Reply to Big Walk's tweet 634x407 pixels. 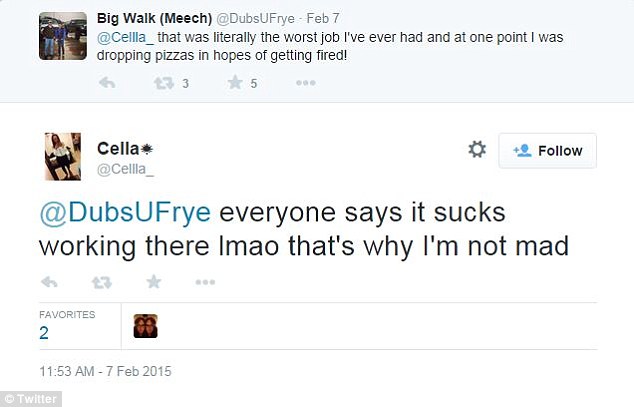coord(107,83)
